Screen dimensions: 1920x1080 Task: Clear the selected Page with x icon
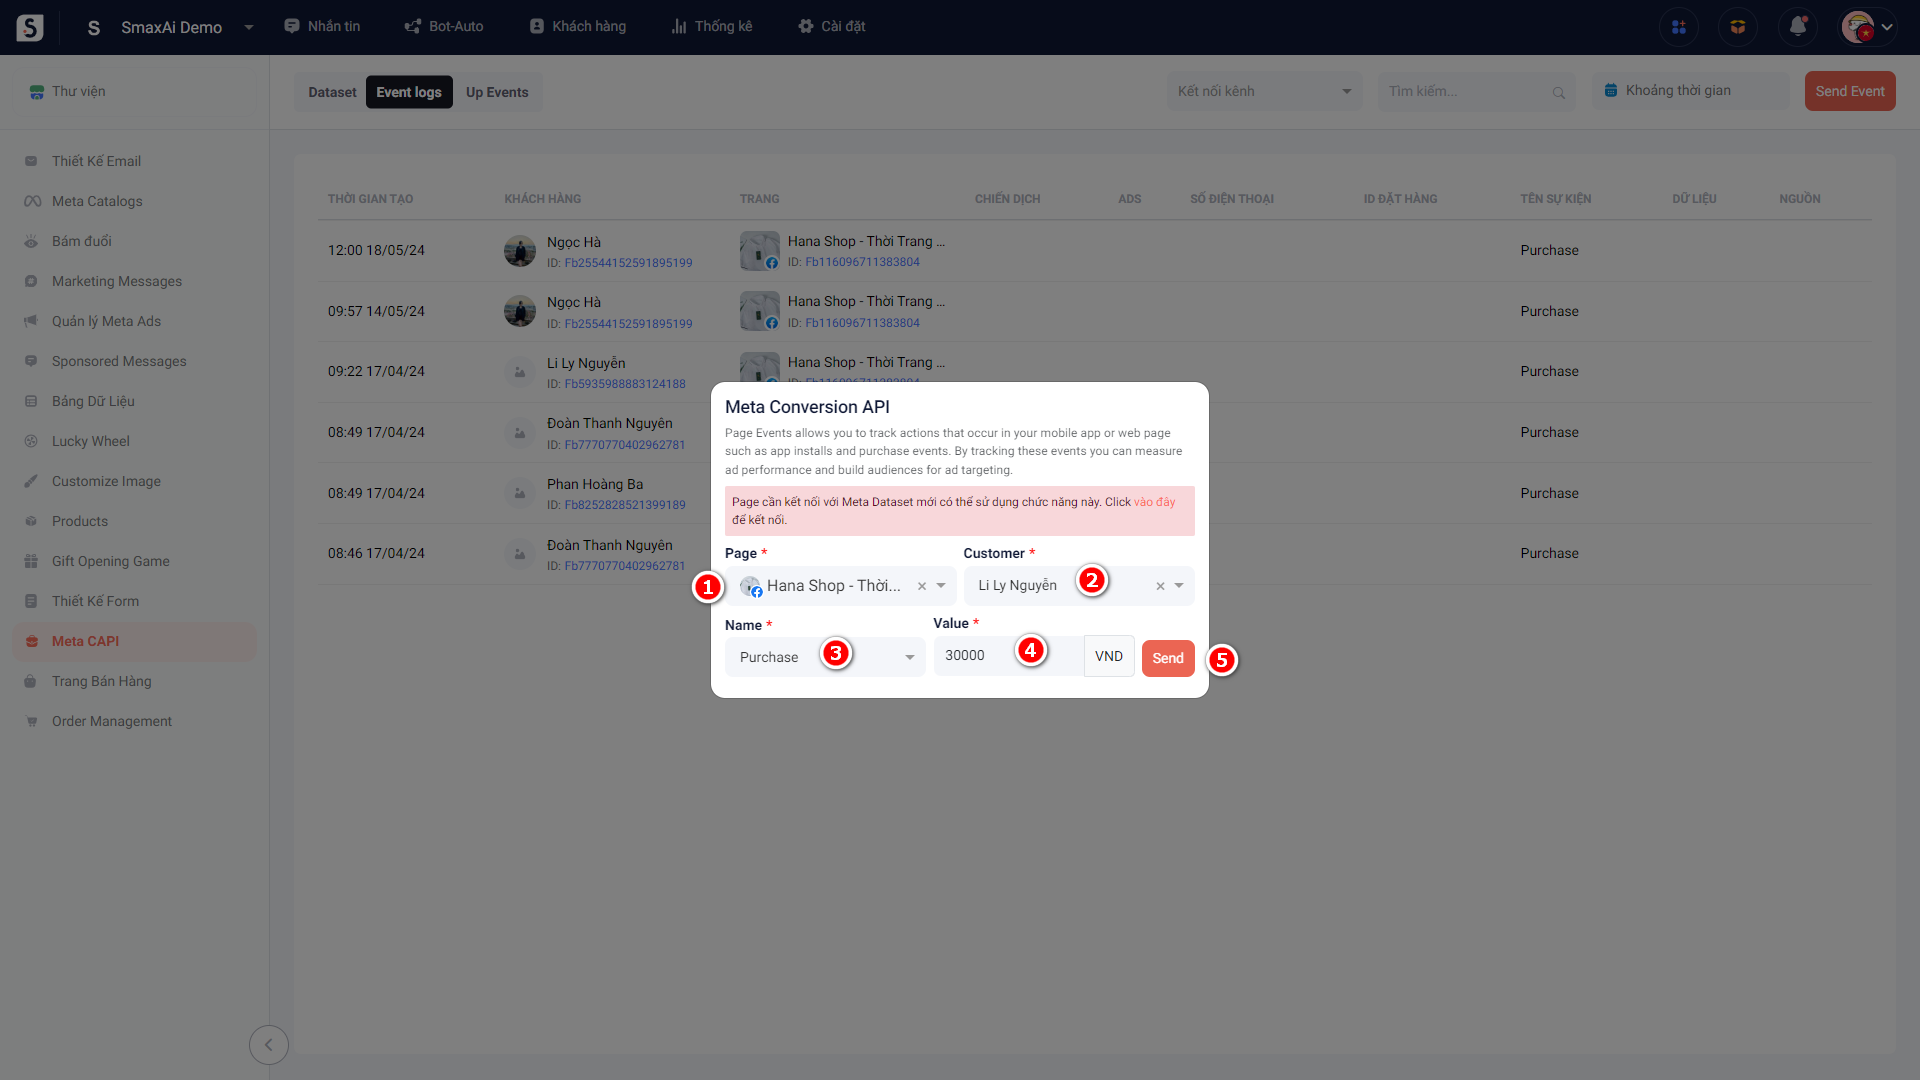[922, 586]
